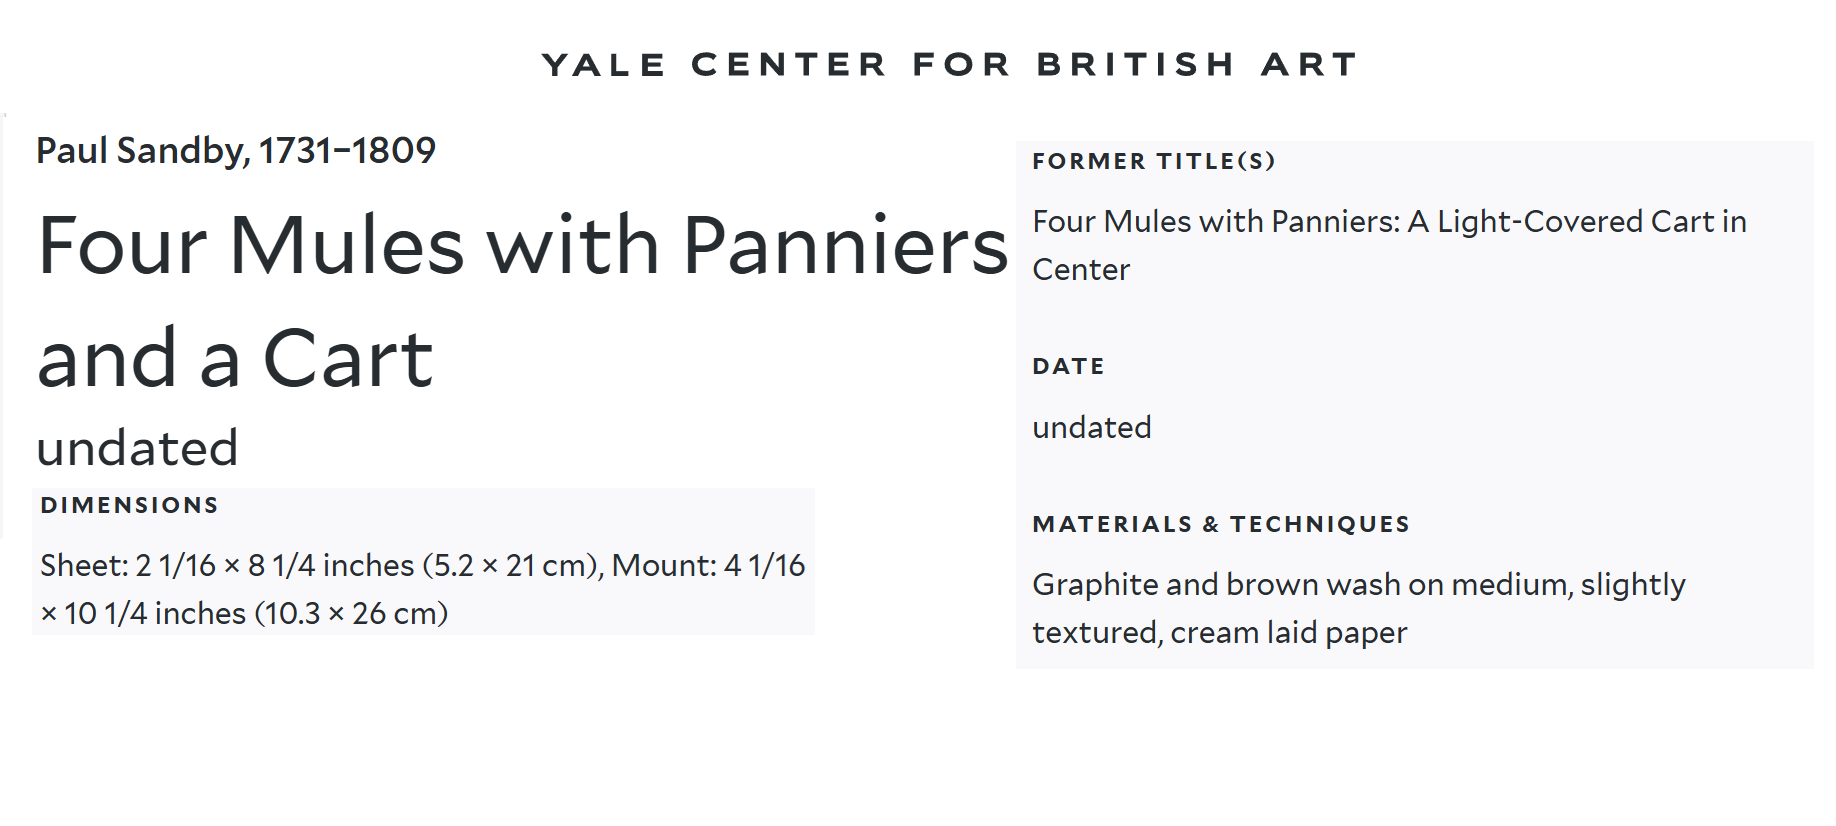Select the Former Title(s) heading
The width and height of the screenshot is (1836, 826).
(1154, 161)
